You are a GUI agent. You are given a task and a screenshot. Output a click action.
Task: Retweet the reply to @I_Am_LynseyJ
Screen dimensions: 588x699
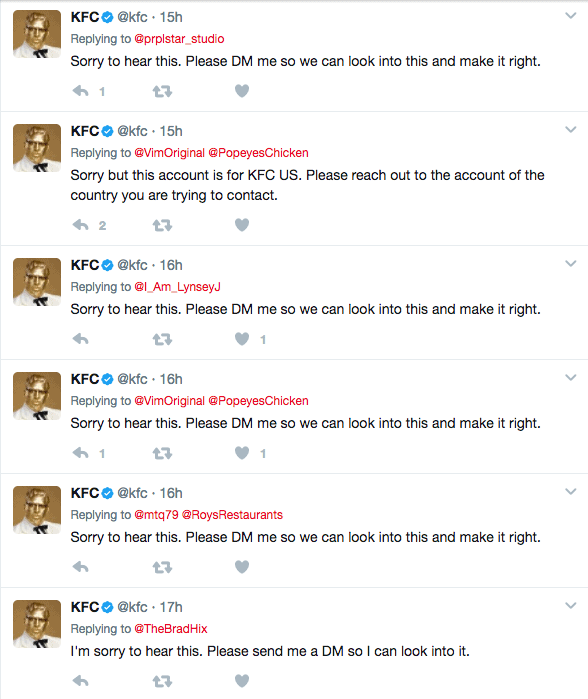pos(162,340)
